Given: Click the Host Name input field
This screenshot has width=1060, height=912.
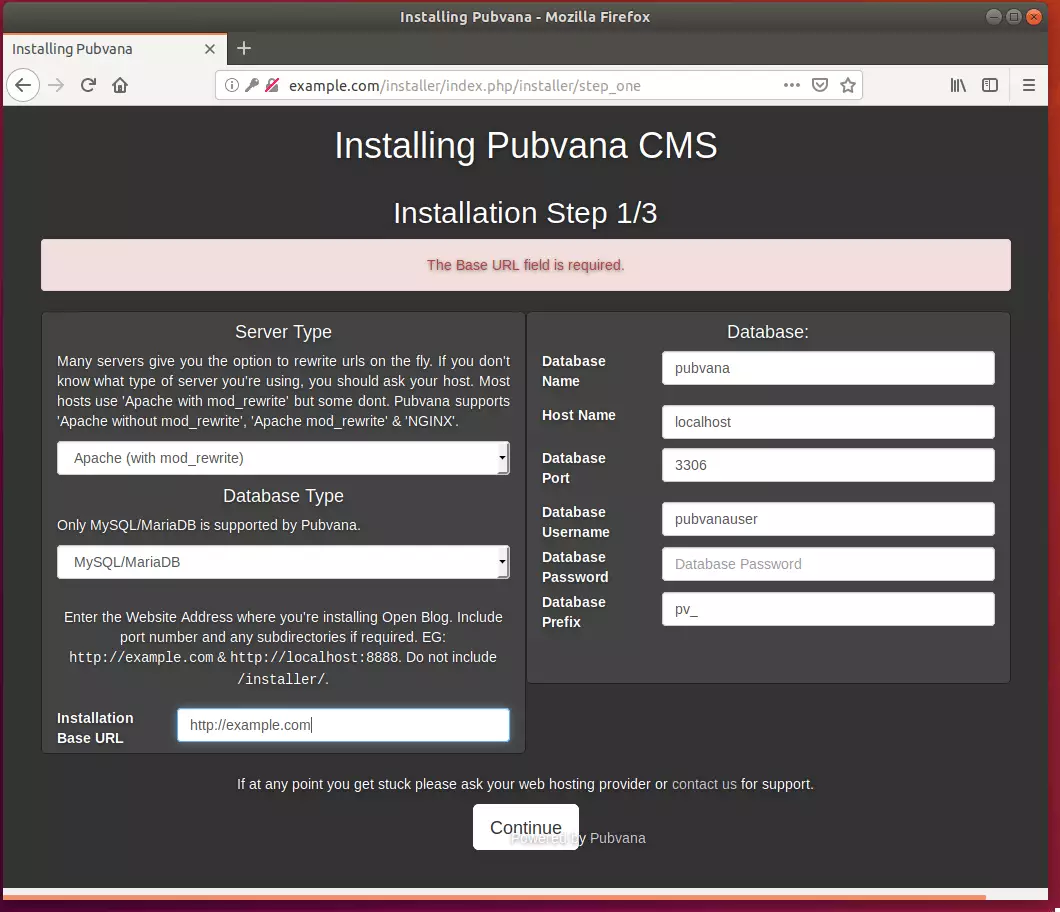Looking at the screenshot, I should (828, 423).
